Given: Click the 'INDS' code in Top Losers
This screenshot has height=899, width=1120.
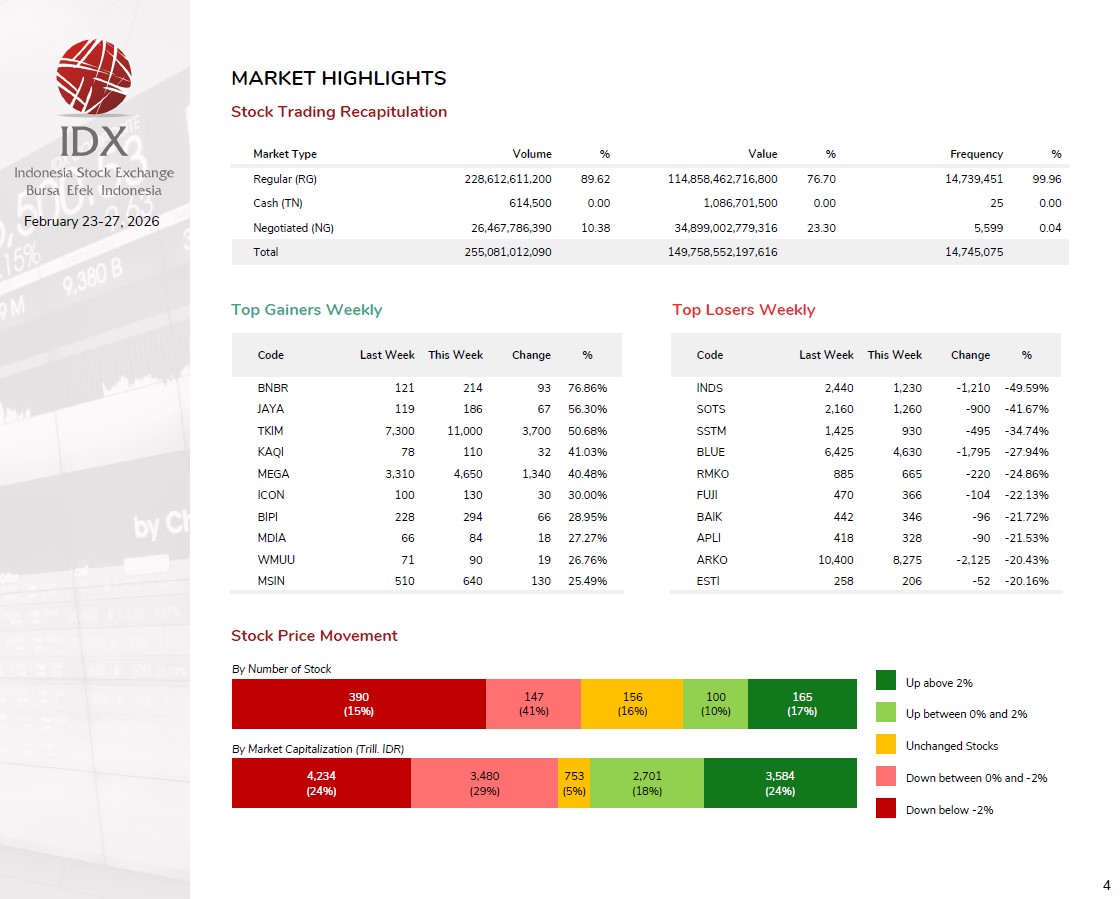Looking at the screenshot, I should point(709,388).
